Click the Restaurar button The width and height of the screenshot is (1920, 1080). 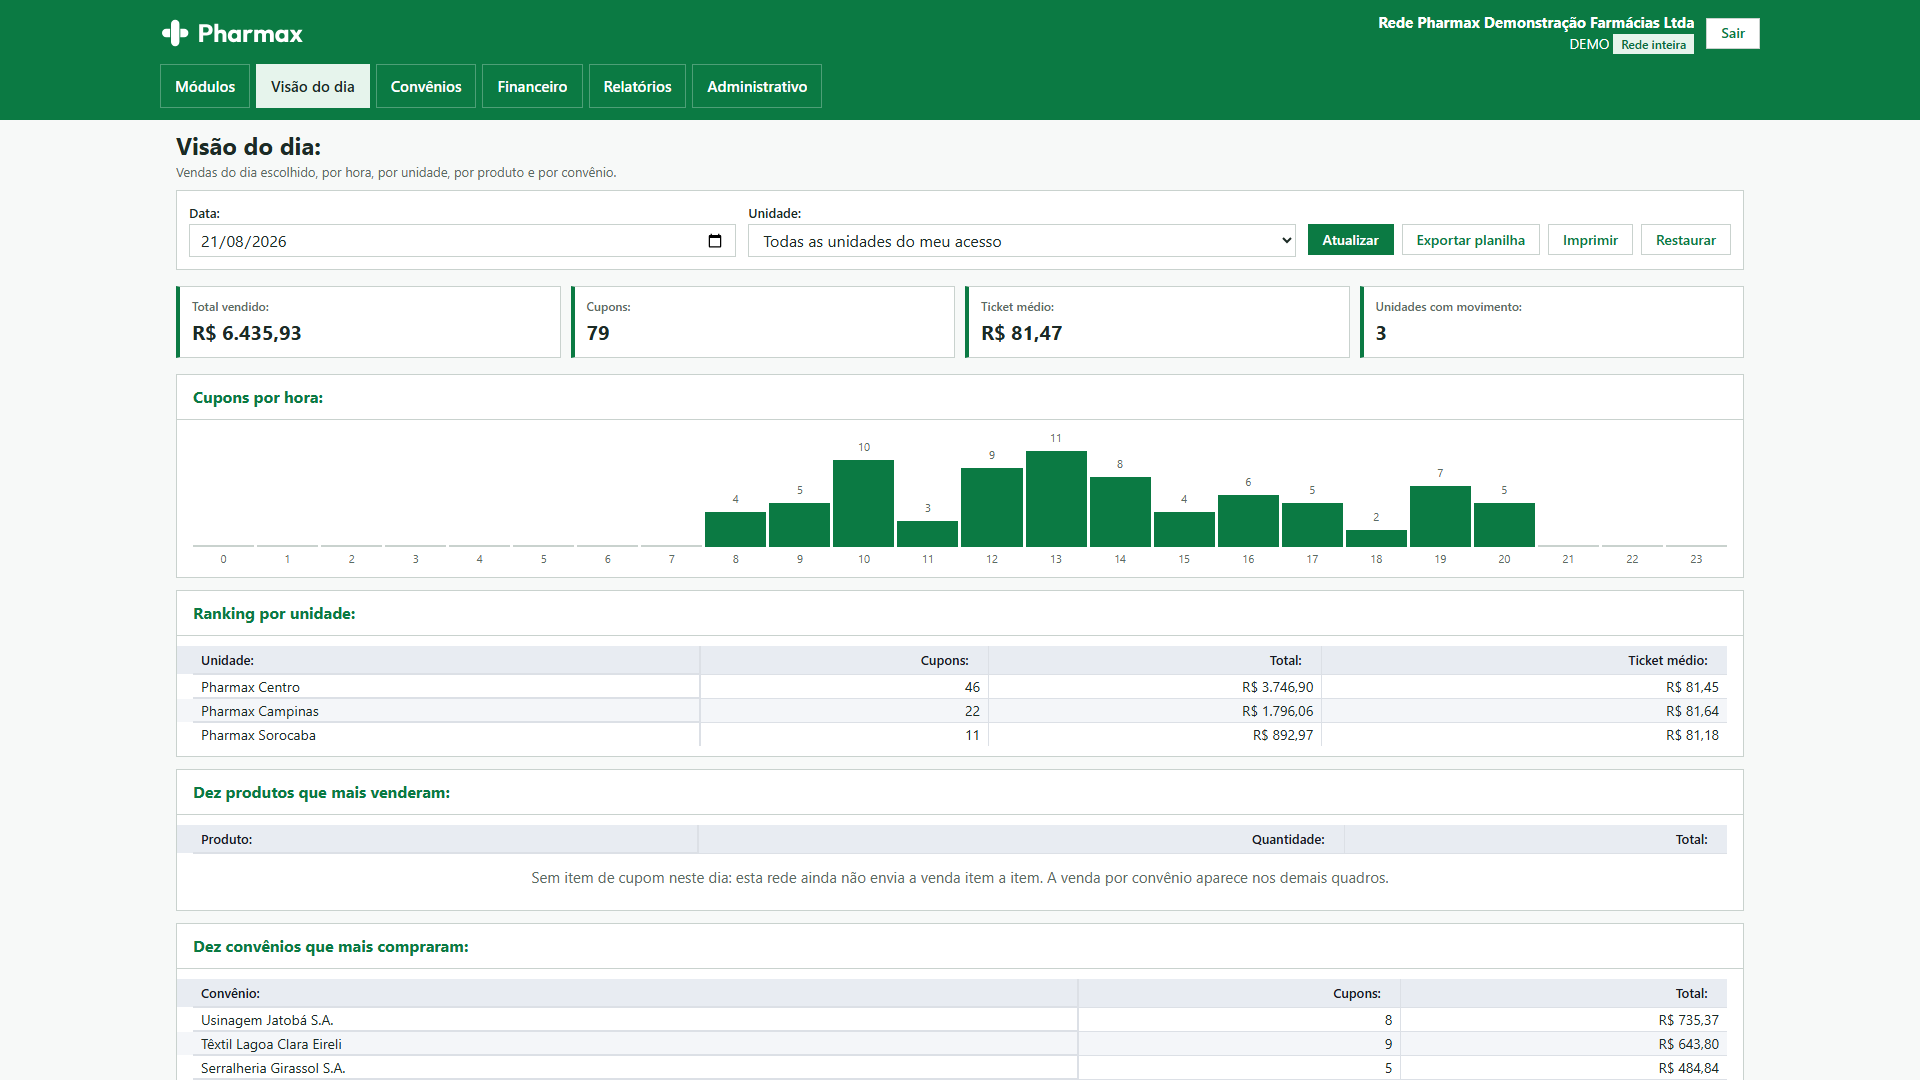[x=1685, y=240]
